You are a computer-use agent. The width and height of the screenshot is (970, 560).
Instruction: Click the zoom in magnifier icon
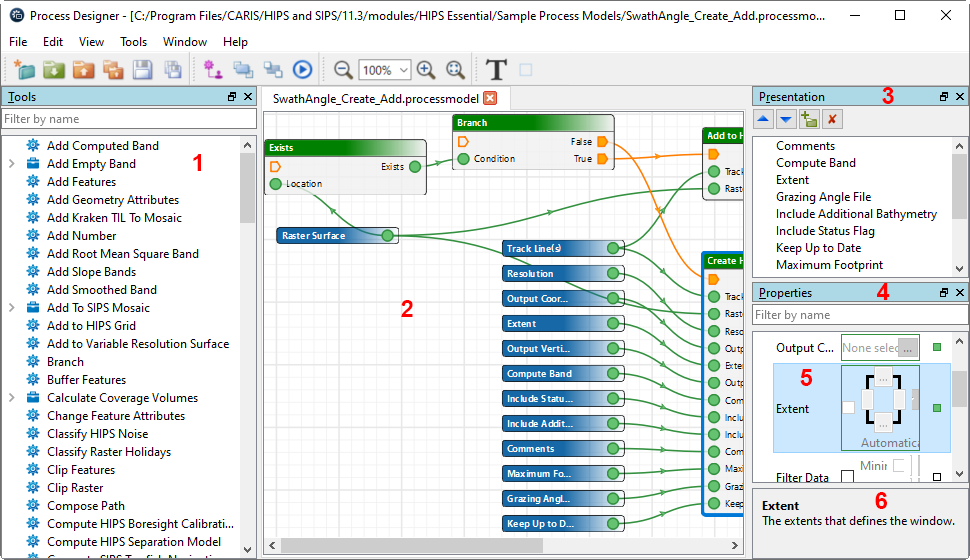(426, 70)
